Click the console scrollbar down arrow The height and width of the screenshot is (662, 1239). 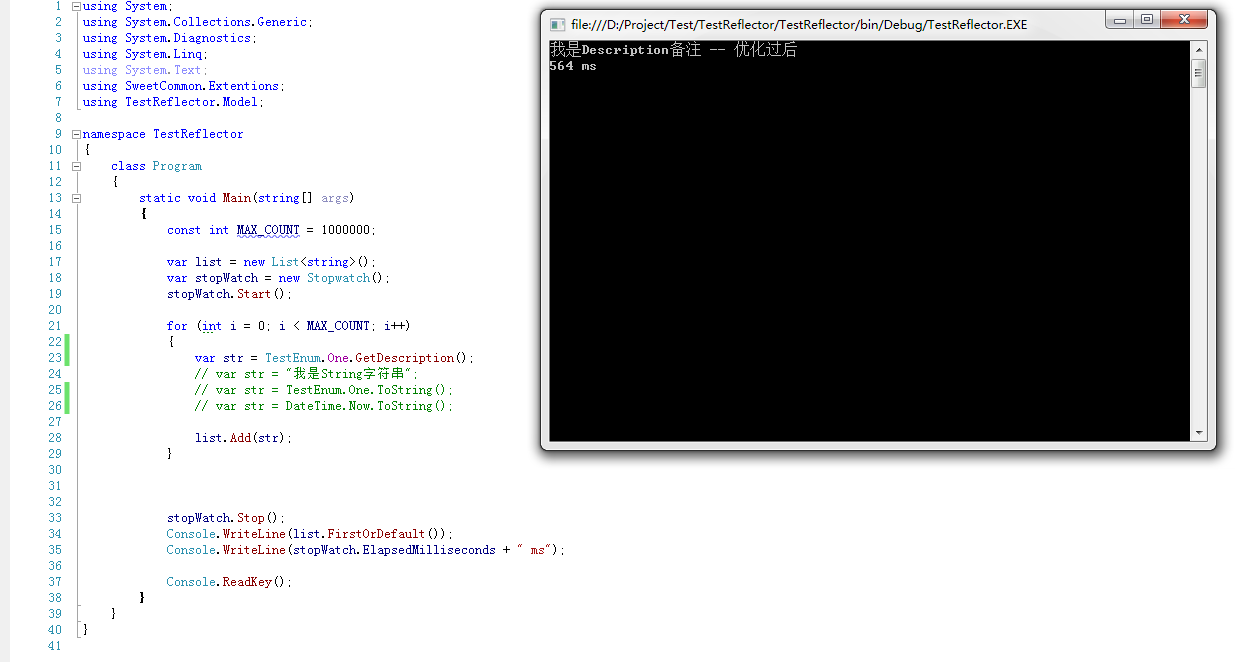pyautogui.click(x=1198, y=433)
